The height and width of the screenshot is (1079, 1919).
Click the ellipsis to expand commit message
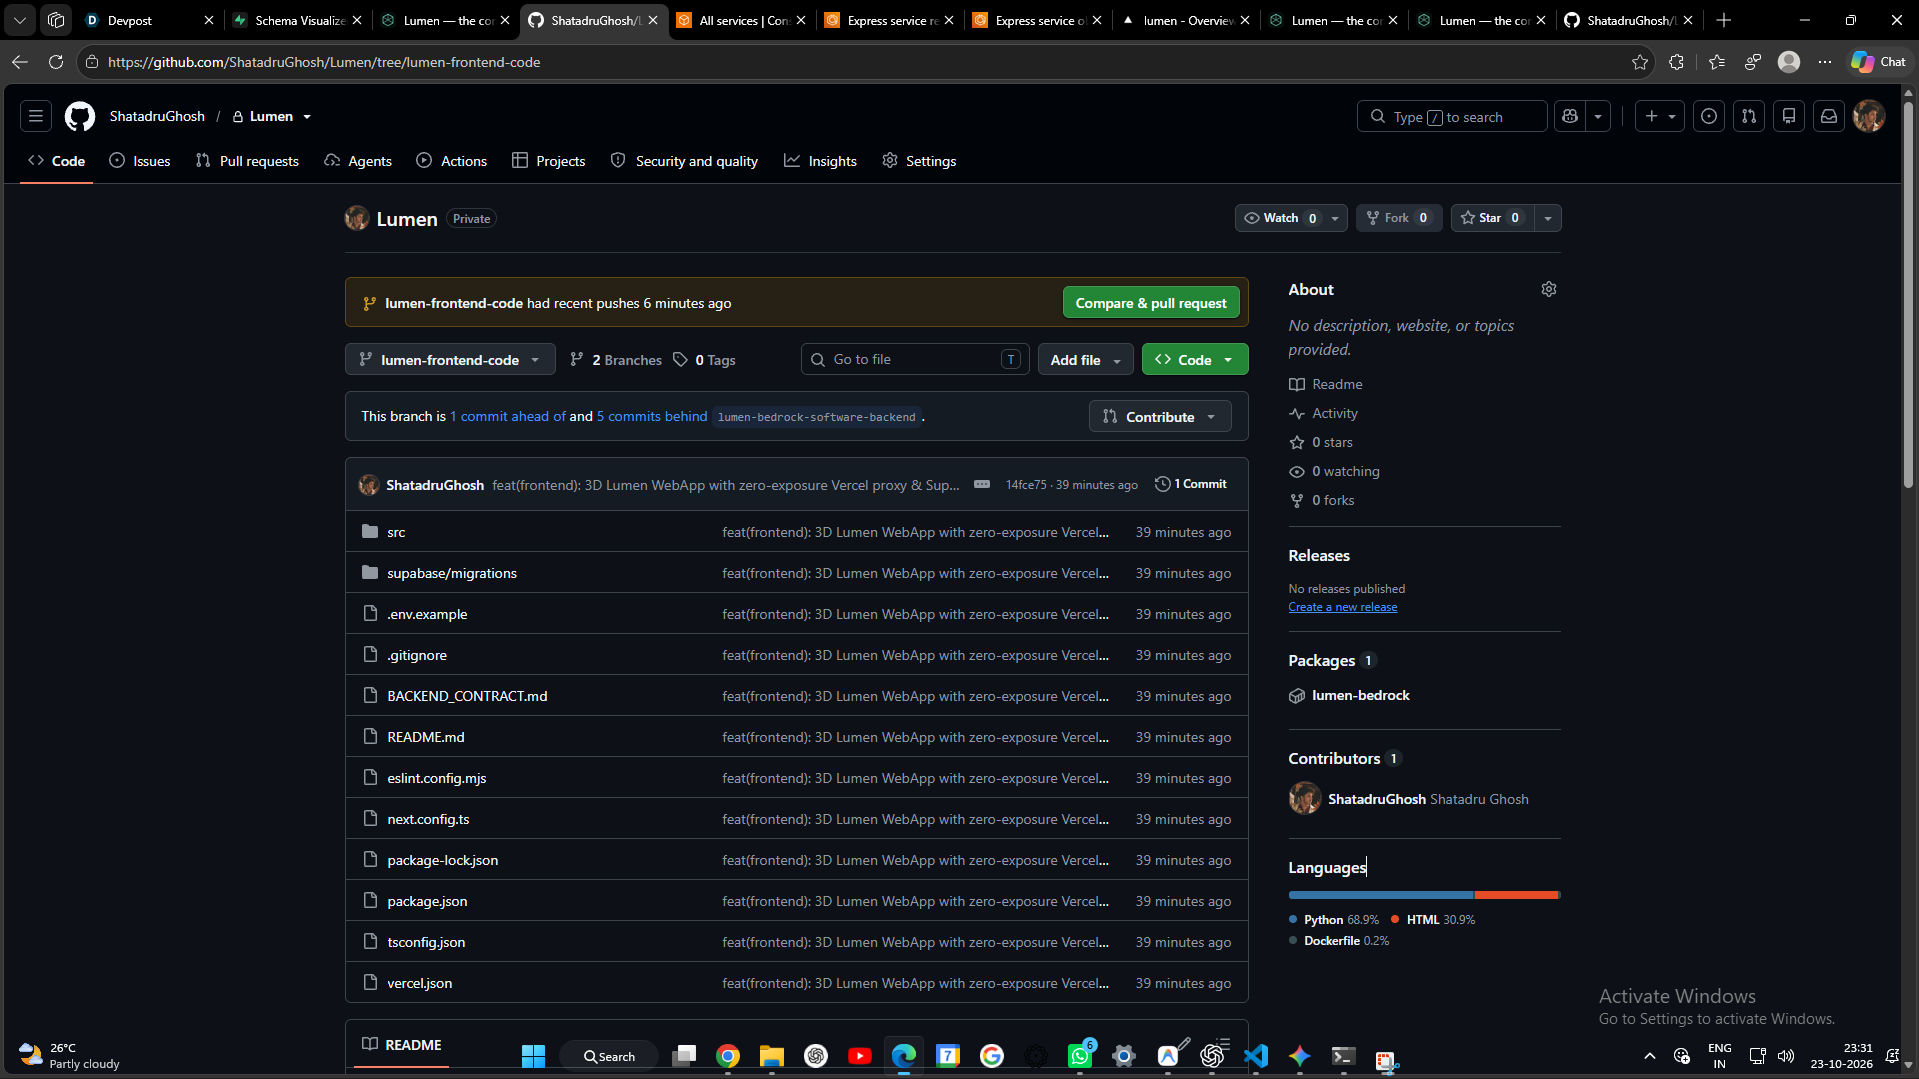pos(982,484)
